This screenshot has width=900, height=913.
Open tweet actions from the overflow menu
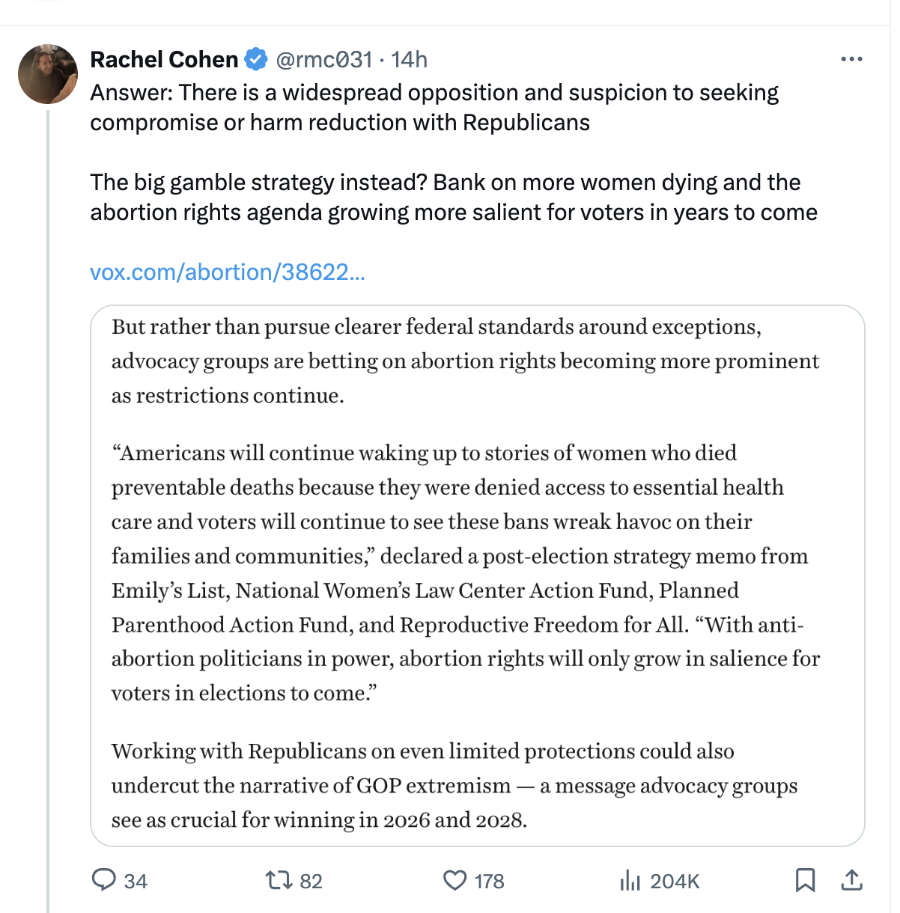852,59
